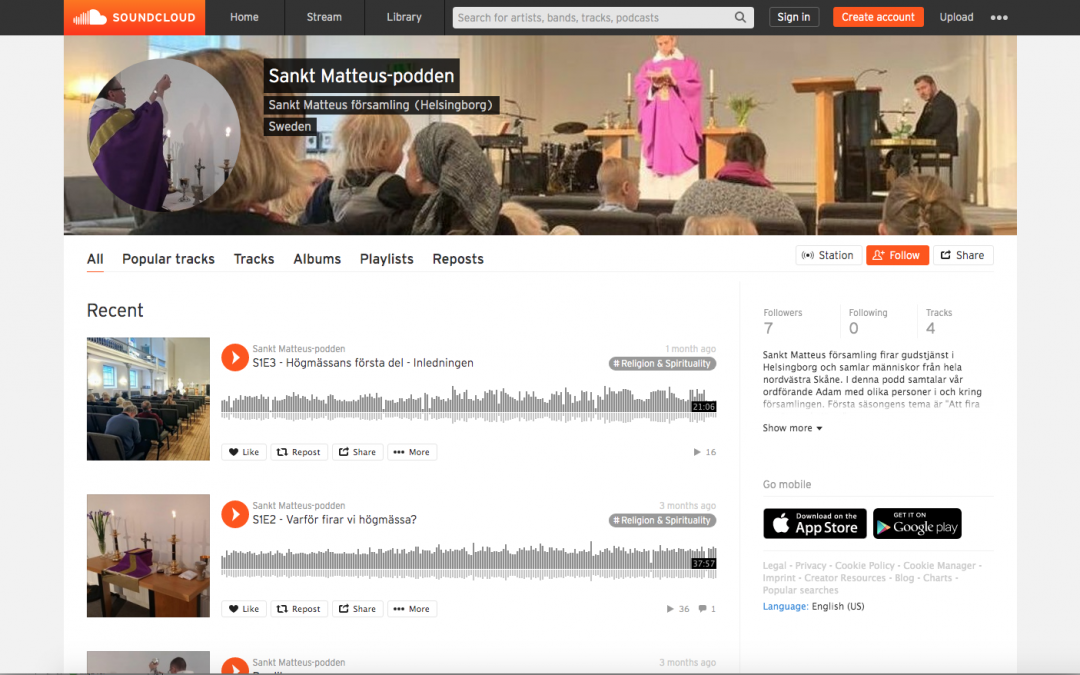Open the Legal footer link

click(774, 565)
